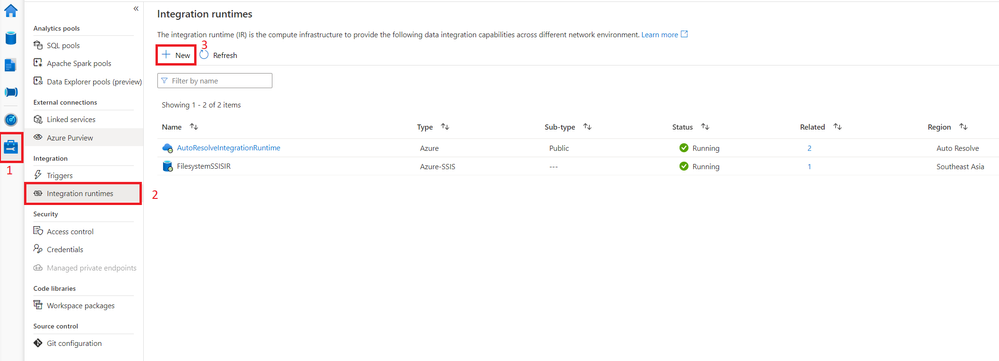Open the Home hub icon
The height and width of the screenshot is (361, 999).
11,11
